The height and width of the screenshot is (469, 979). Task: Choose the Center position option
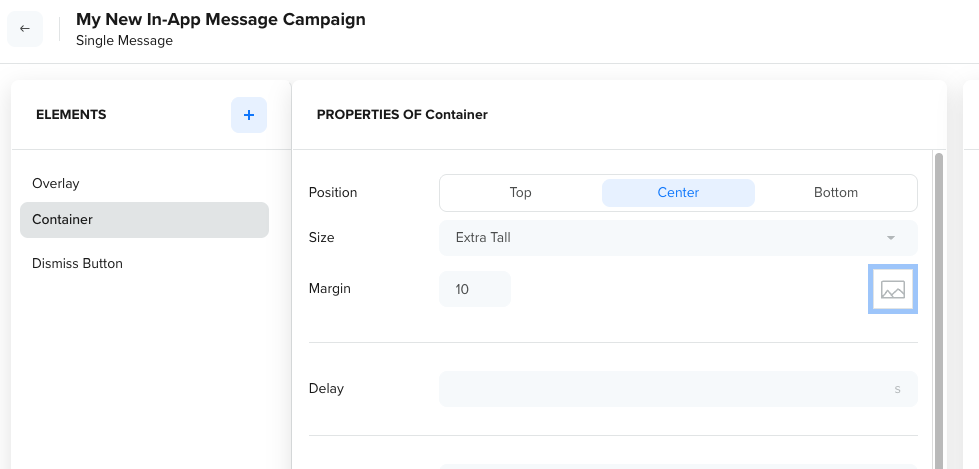click(x=678, y=193)
